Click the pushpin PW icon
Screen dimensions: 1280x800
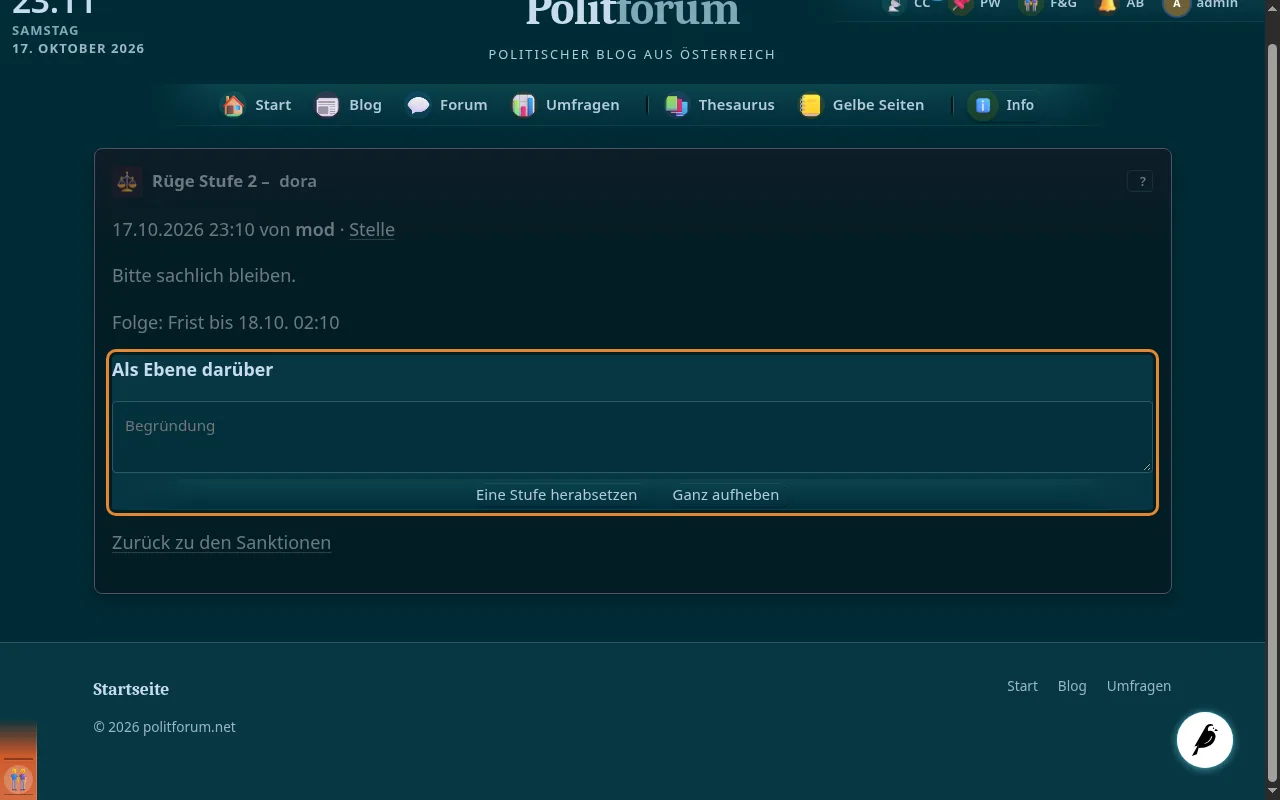961,5
